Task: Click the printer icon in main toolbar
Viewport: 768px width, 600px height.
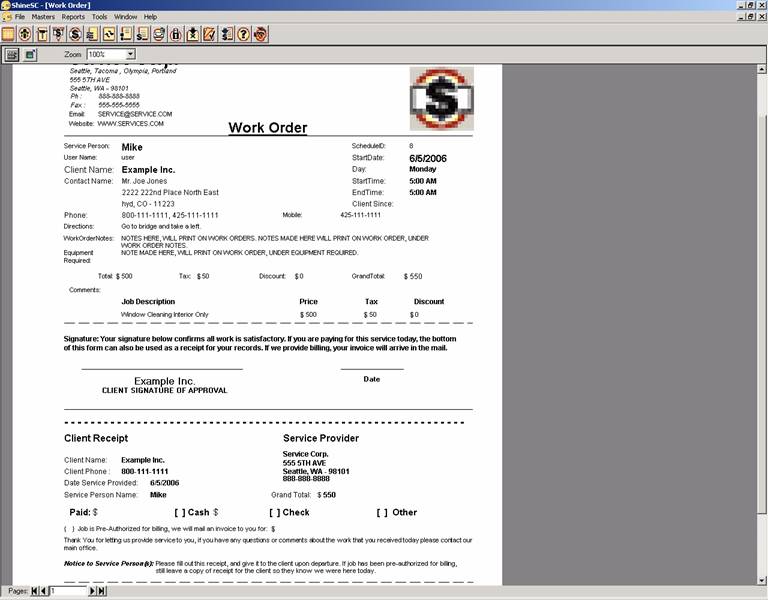Action: pos(159,34)
